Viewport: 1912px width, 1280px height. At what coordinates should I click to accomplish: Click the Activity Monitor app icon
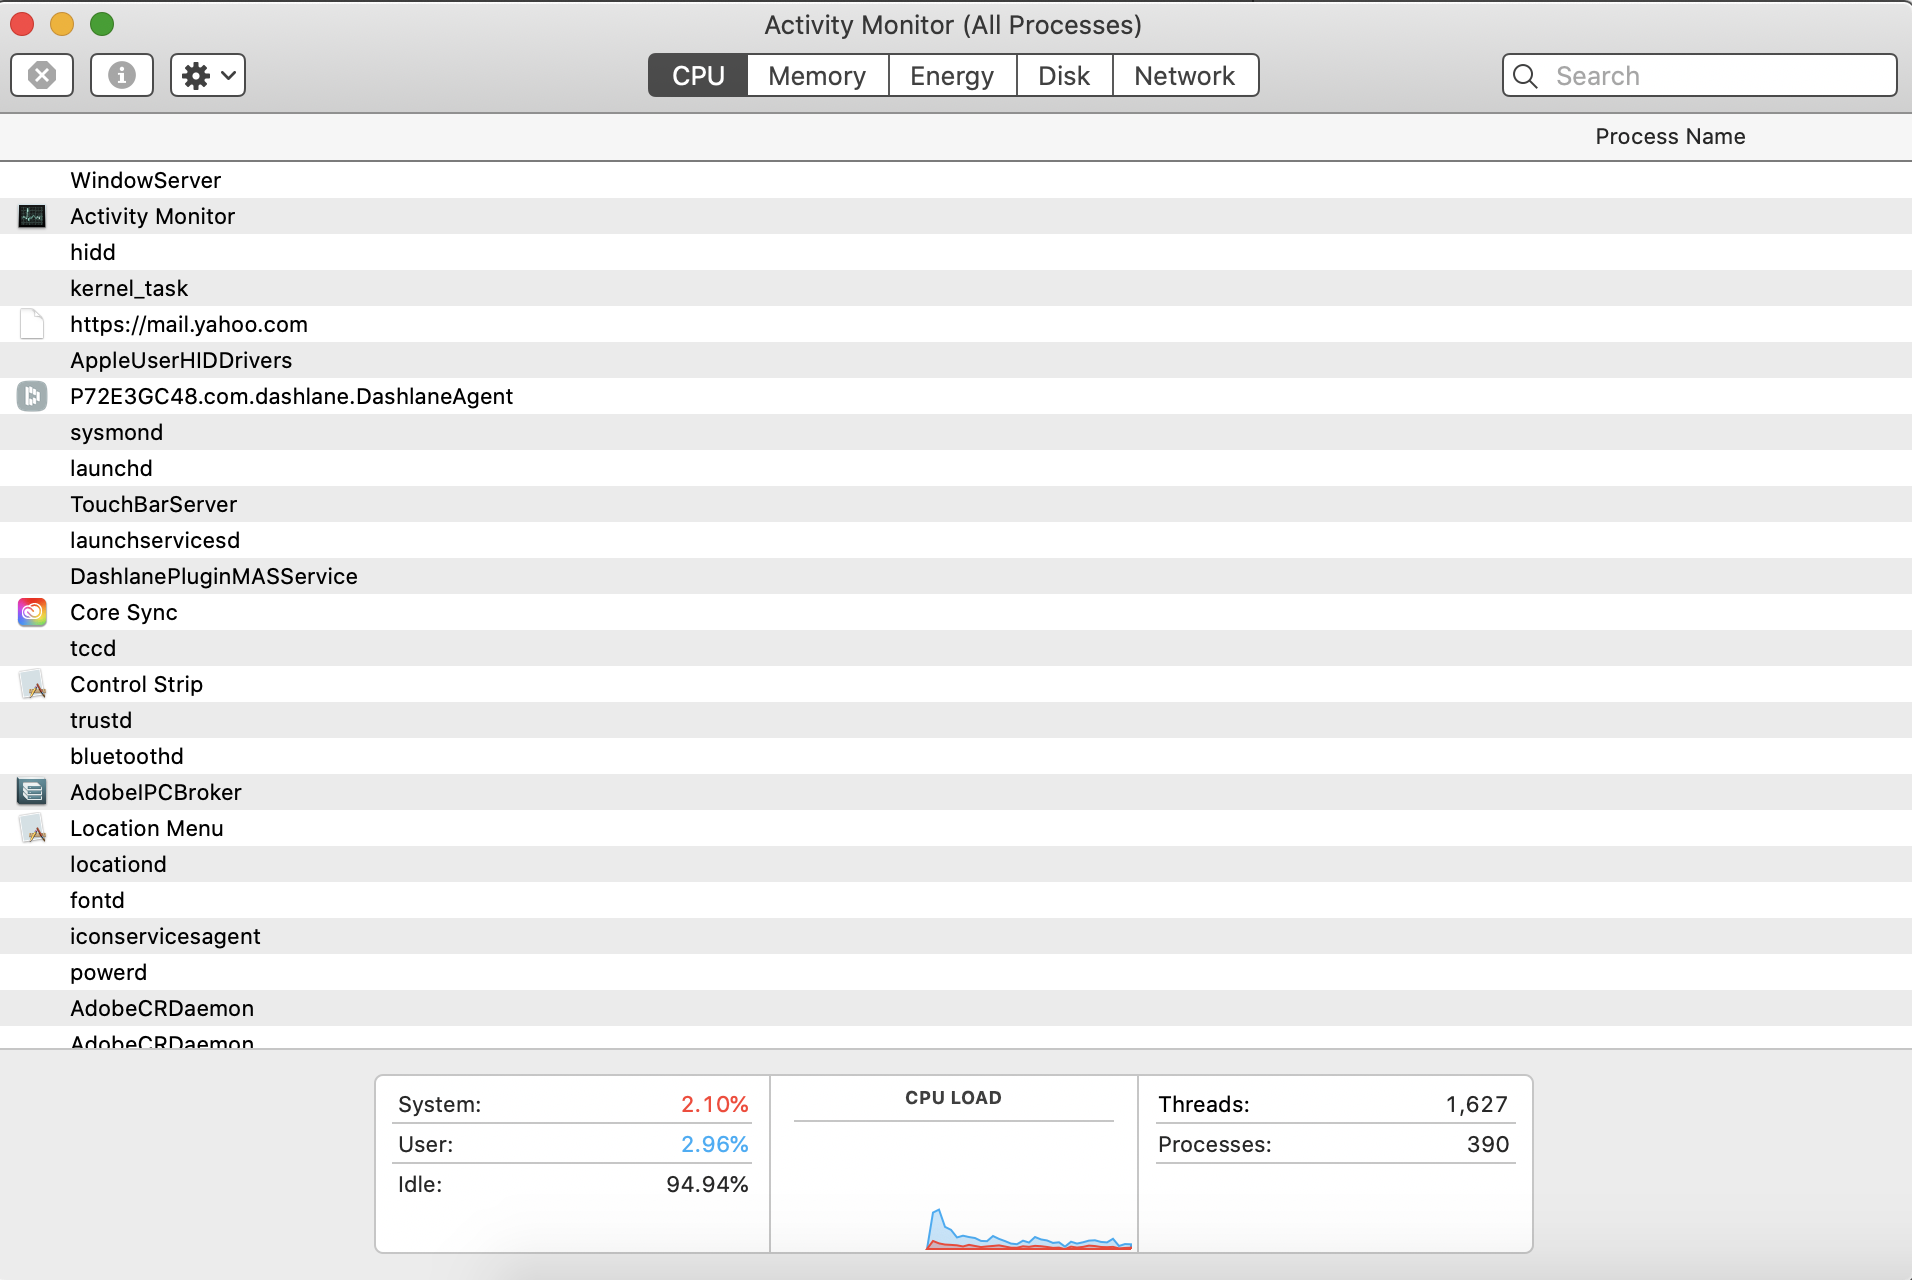coord(32,216)
